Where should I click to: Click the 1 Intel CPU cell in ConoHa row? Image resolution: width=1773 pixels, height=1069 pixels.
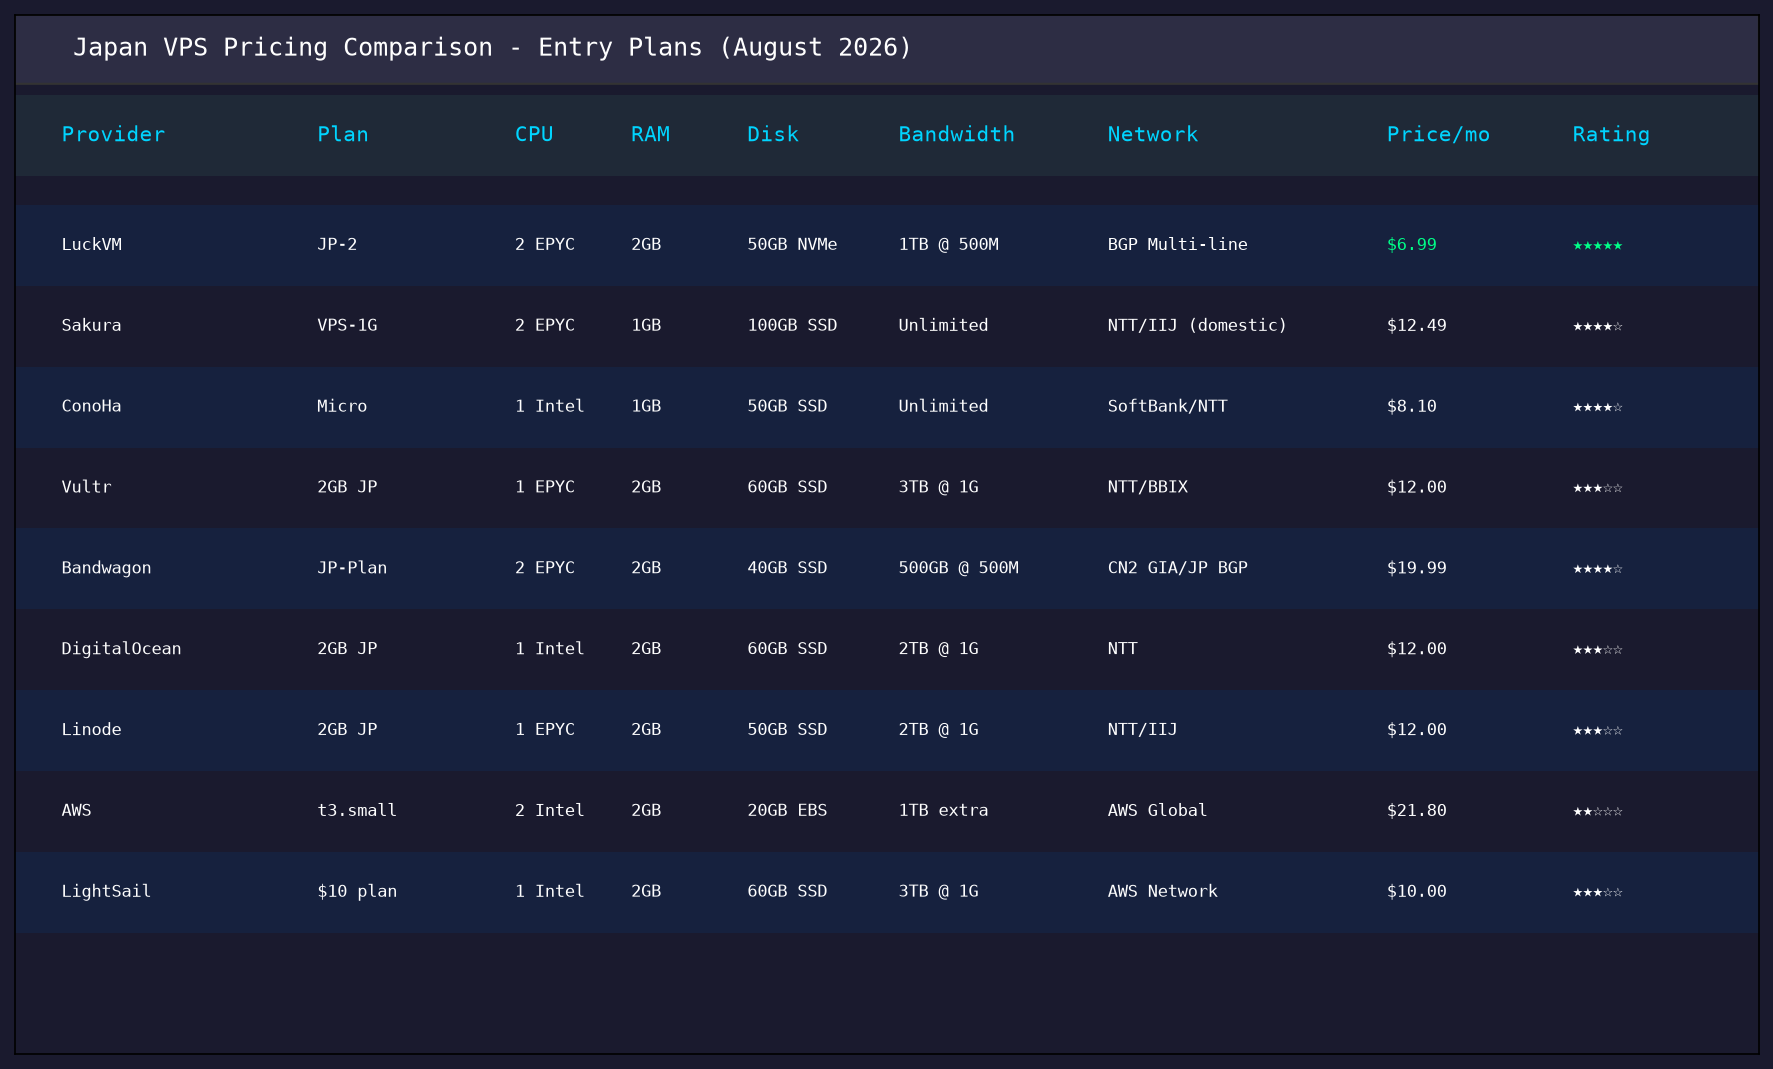[x=549, y=406]
